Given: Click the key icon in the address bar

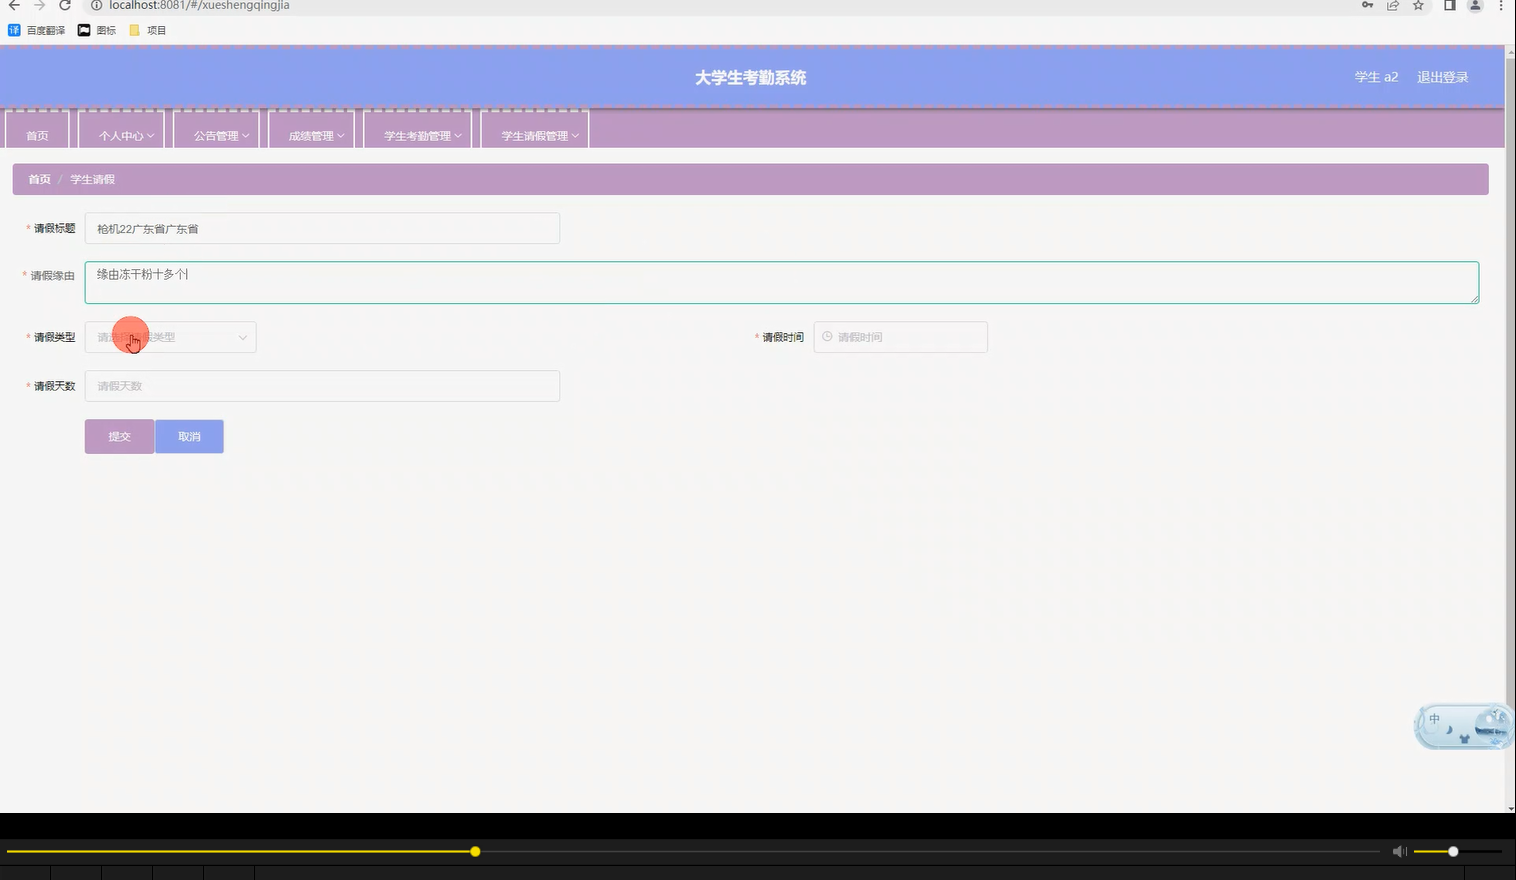Looking at the screenshot, I should pyautogui.click(x=1367, y=6).
